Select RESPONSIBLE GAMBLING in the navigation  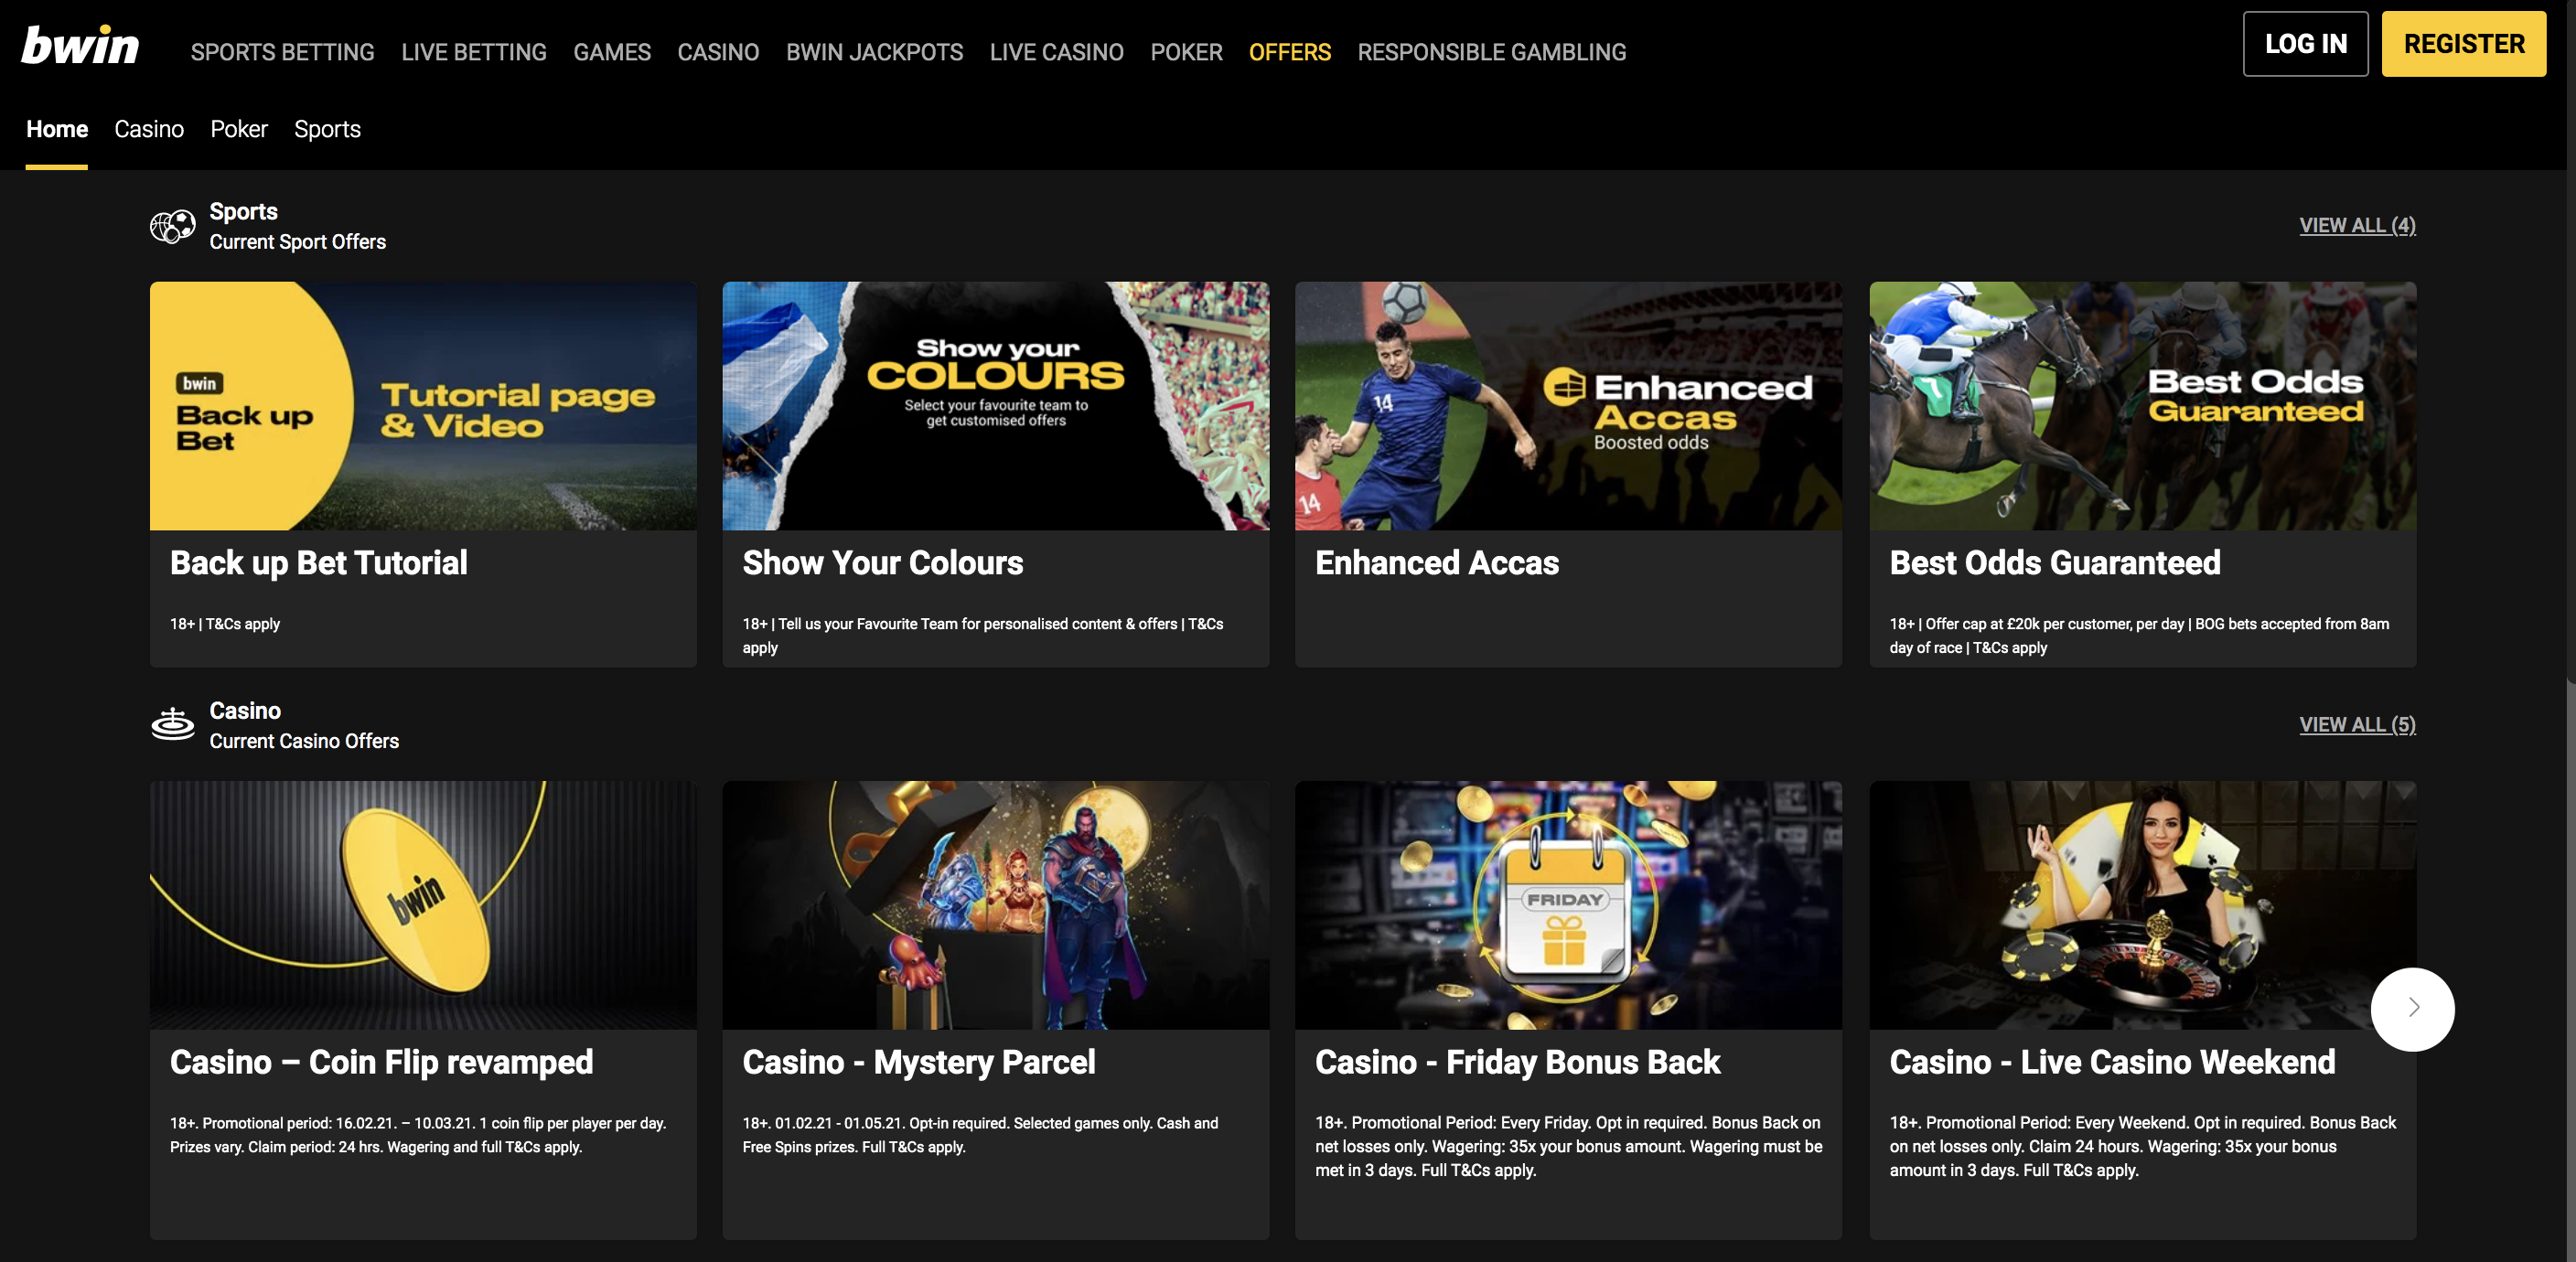[1491, 52]
